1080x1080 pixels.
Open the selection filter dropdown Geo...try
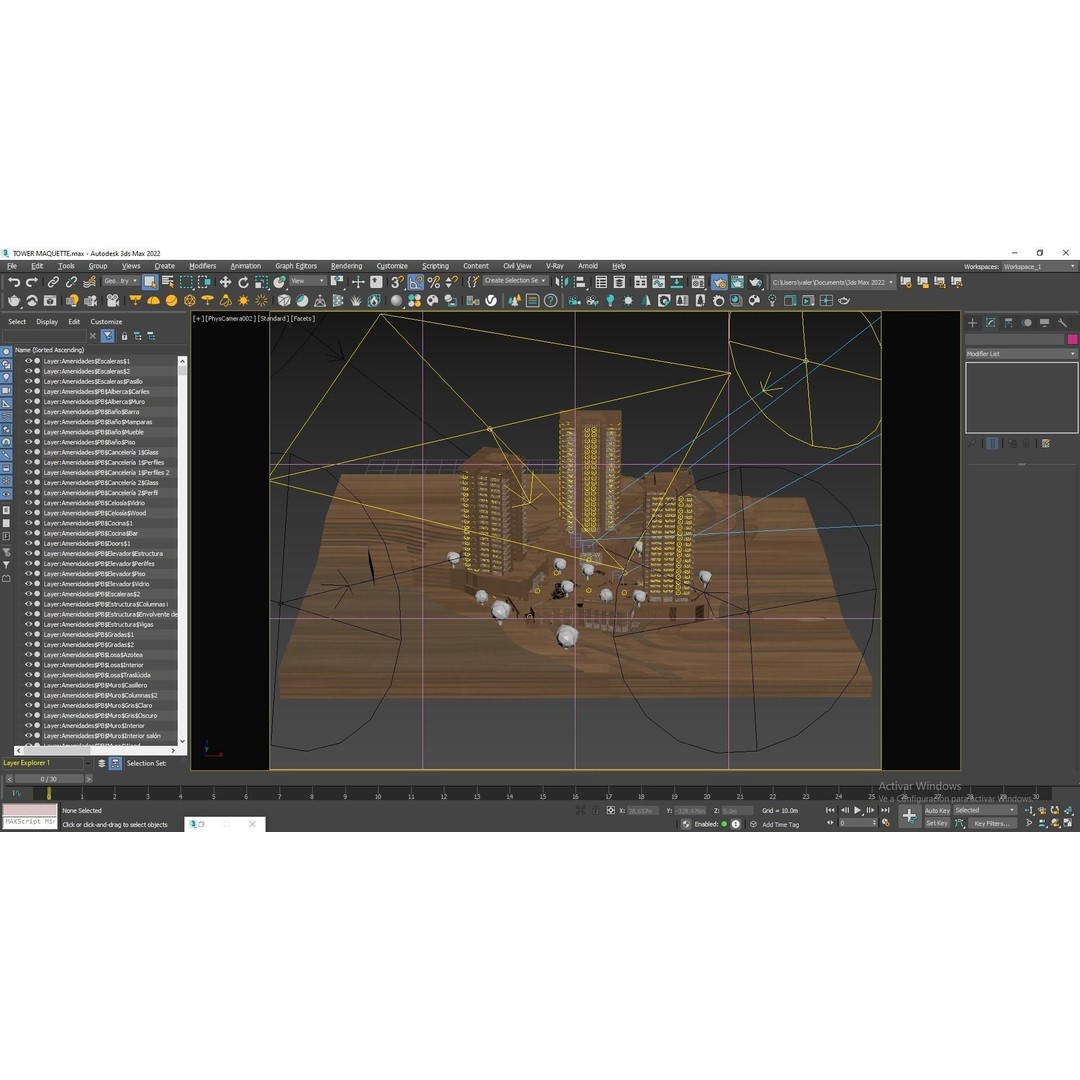[121, 281]
